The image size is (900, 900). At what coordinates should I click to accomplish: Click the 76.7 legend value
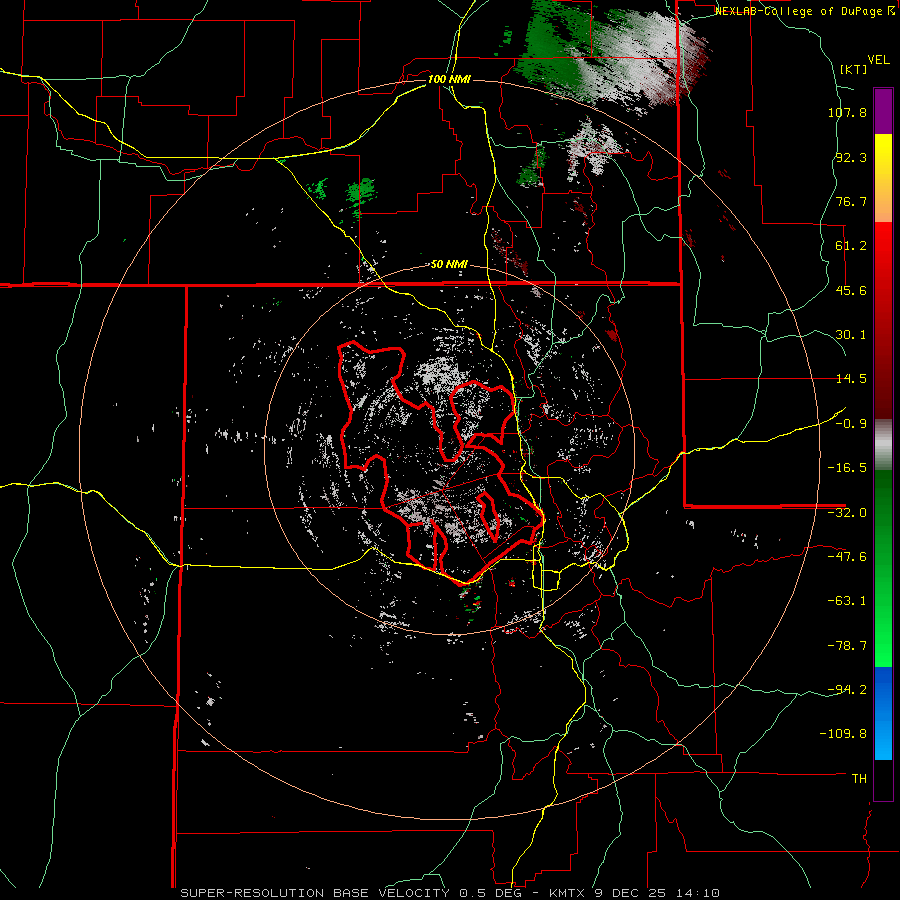click(x=851, y=201)
